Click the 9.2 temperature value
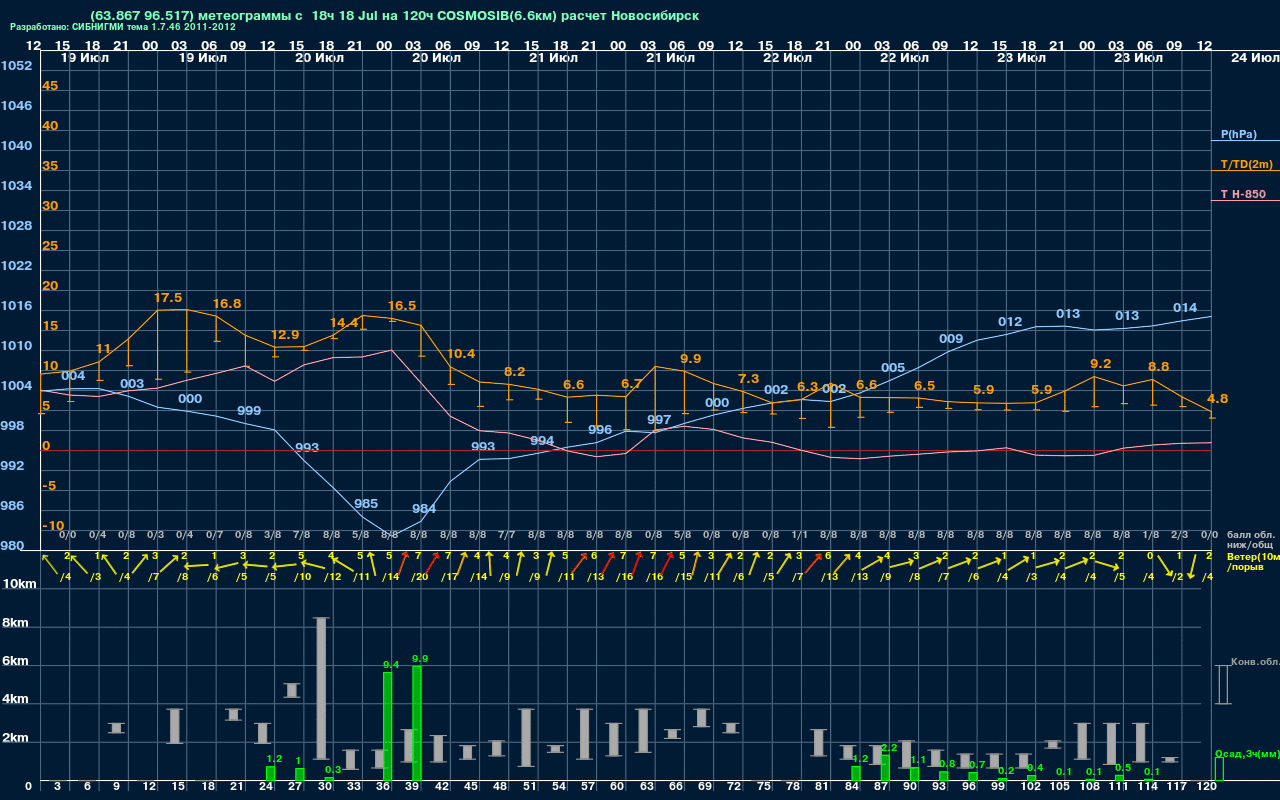This screenshot has width=1280, height=800. [1100, 364]
